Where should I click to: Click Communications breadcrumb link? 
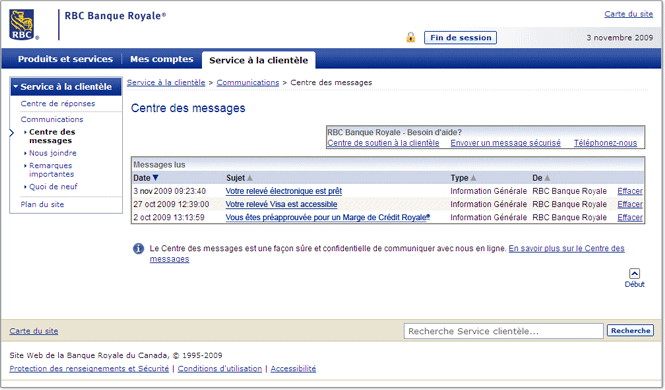[x=248, y=83]
